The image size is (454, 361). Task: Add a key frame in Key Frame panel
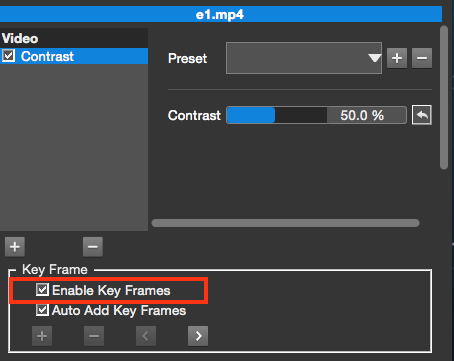coord(42,336)
